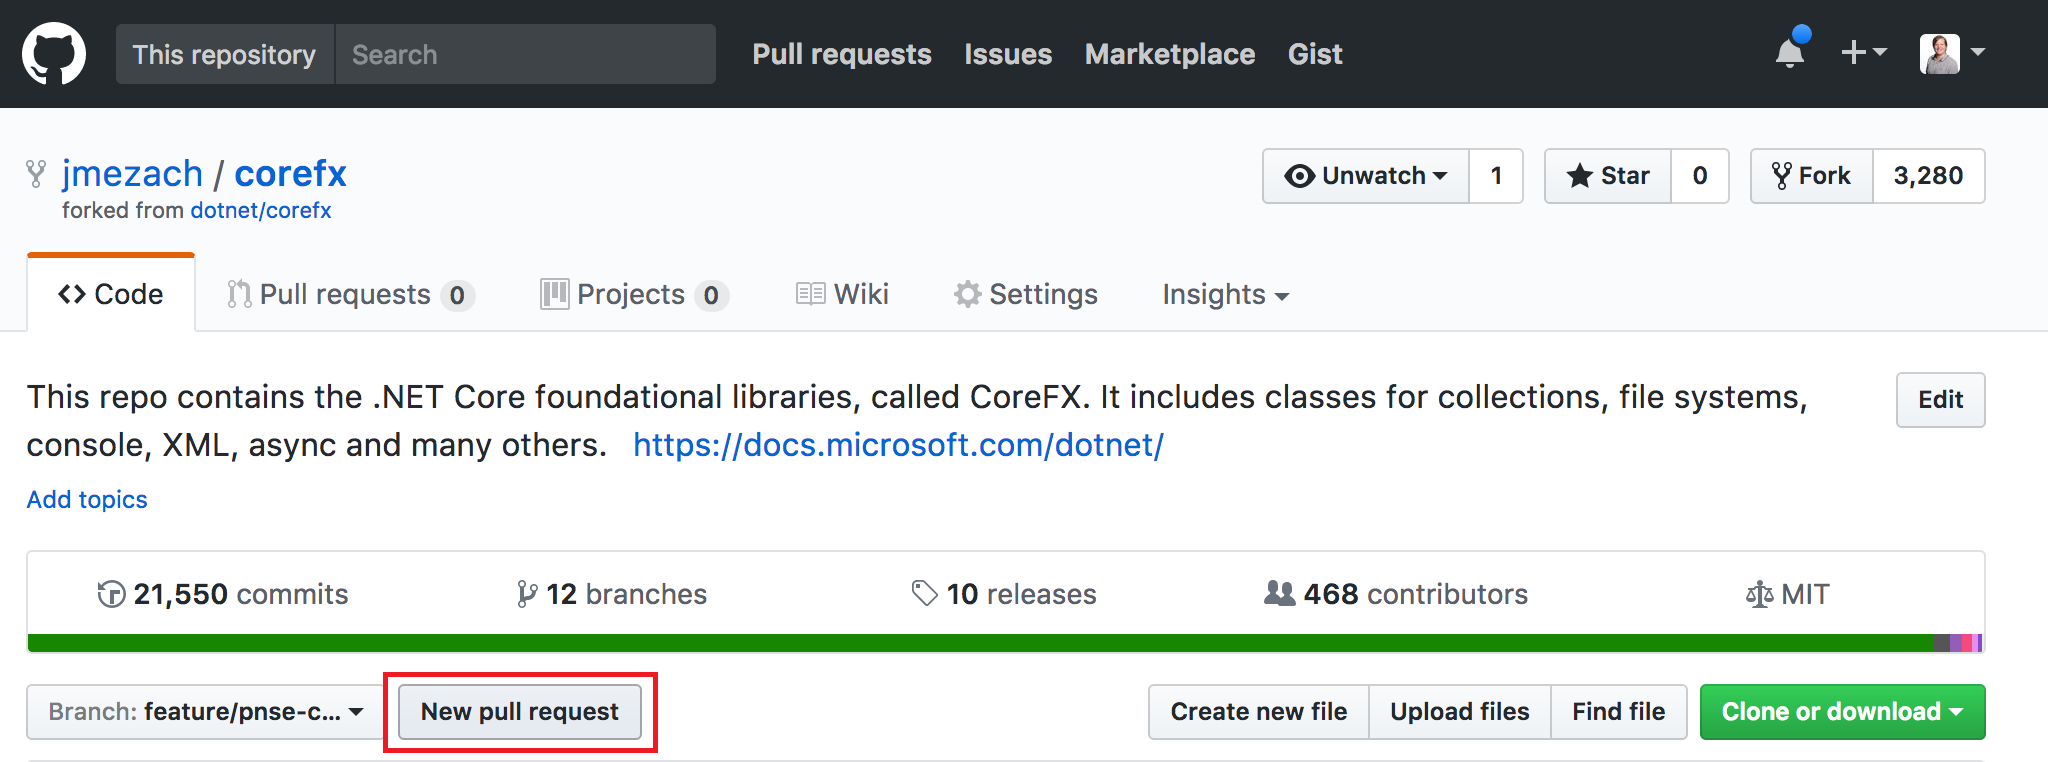2048x762 pixels.
Task: Edit the repository description
Action: click(1940, 400)
